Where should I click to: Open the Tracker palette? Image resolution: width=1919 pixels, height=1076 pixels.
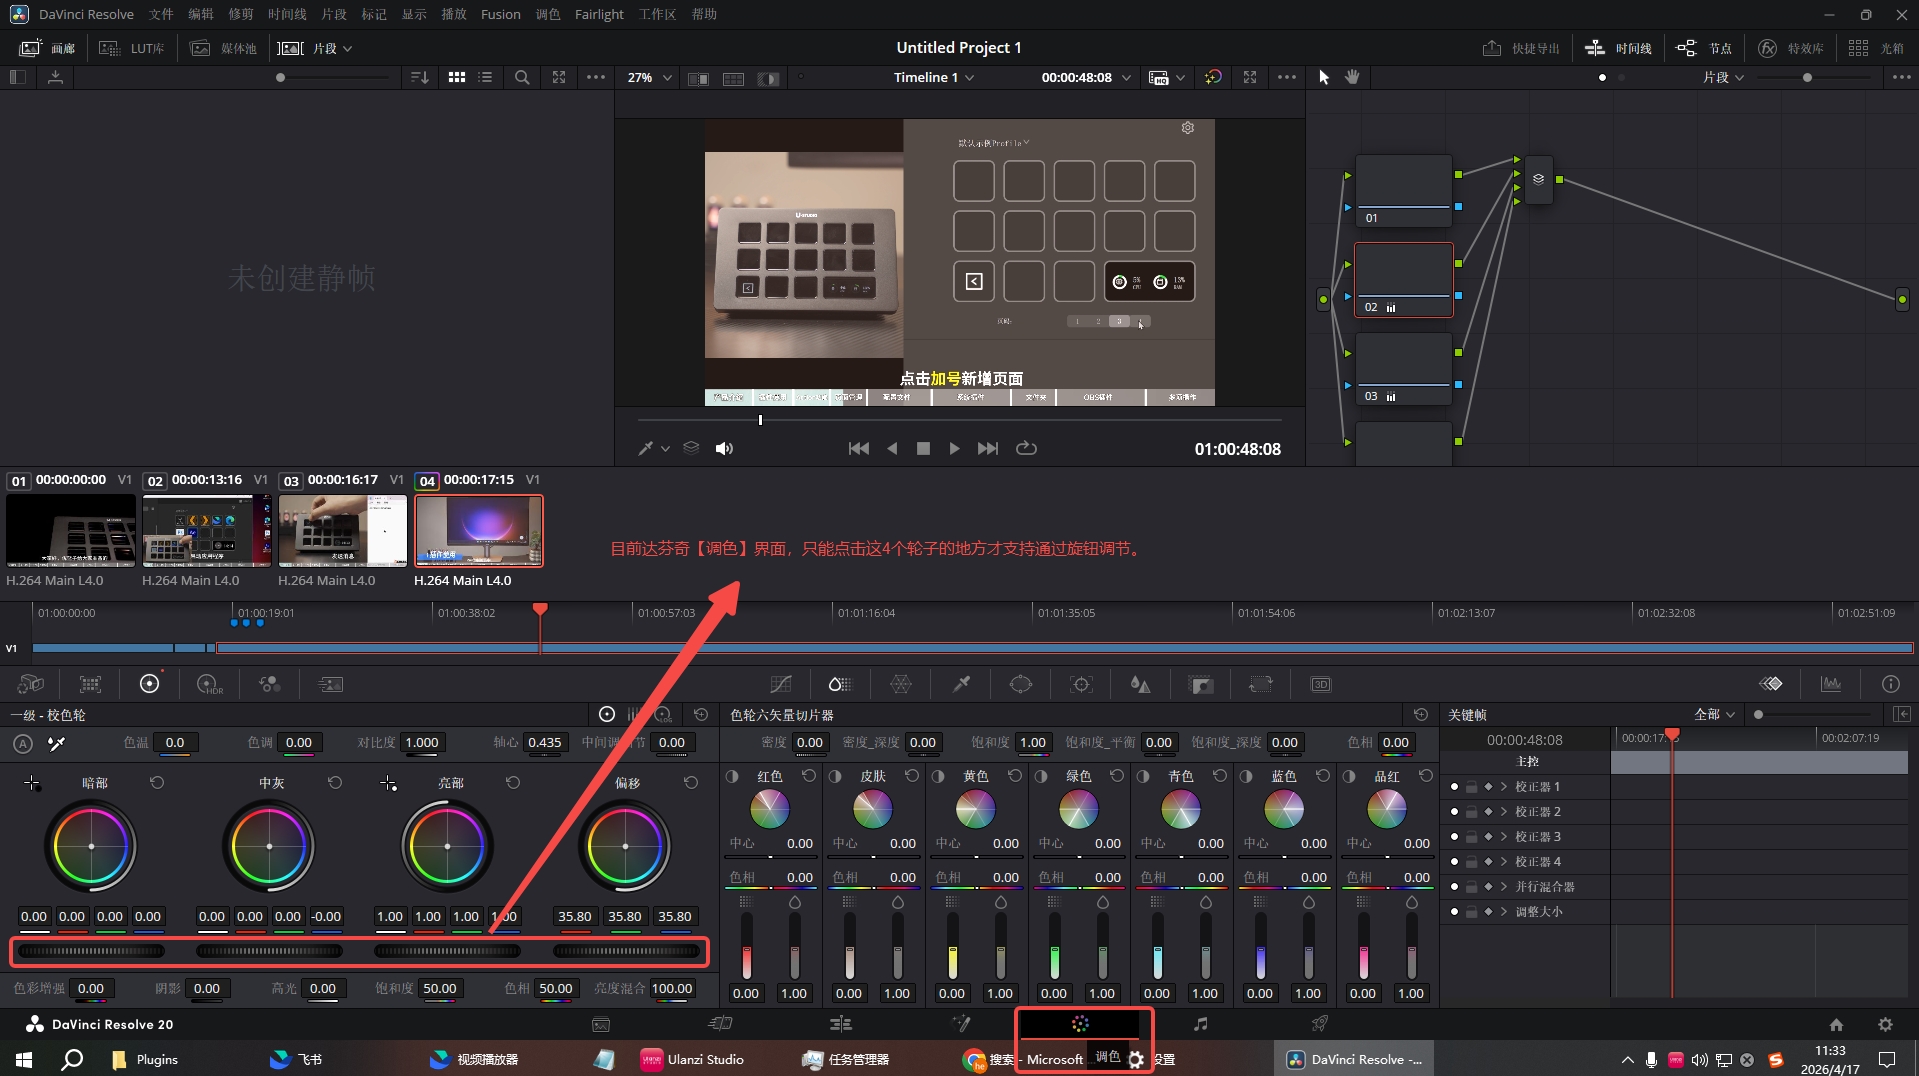1081,684
